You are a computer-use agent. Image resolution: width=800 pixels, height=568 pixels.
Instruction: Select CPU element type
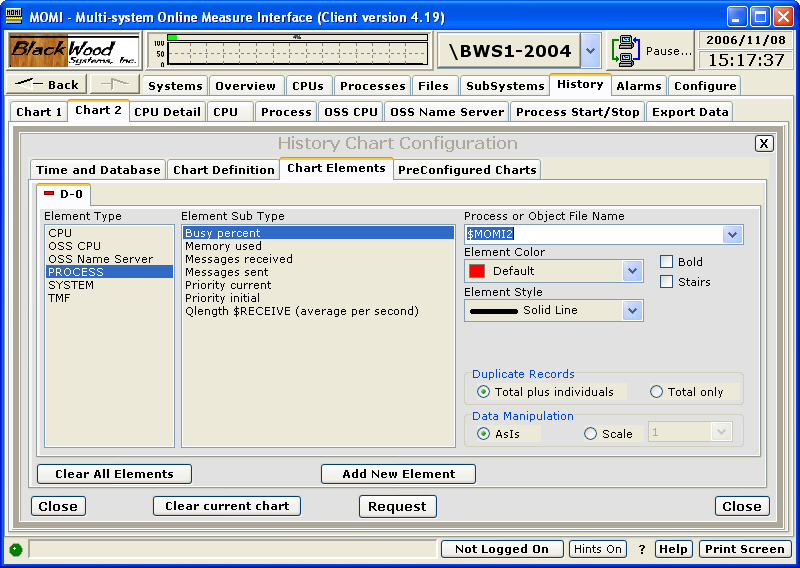point(109,233)
